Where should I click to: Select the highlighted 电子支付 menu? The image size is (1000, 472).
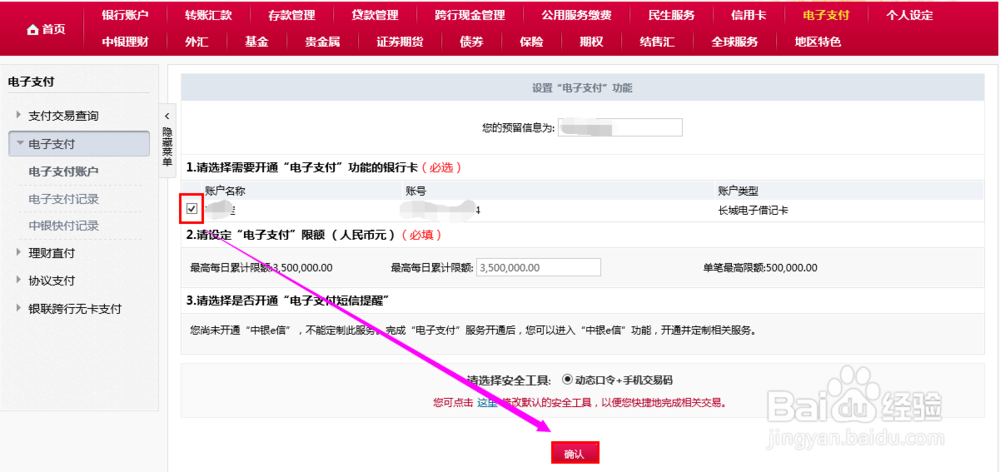point(826,15)
